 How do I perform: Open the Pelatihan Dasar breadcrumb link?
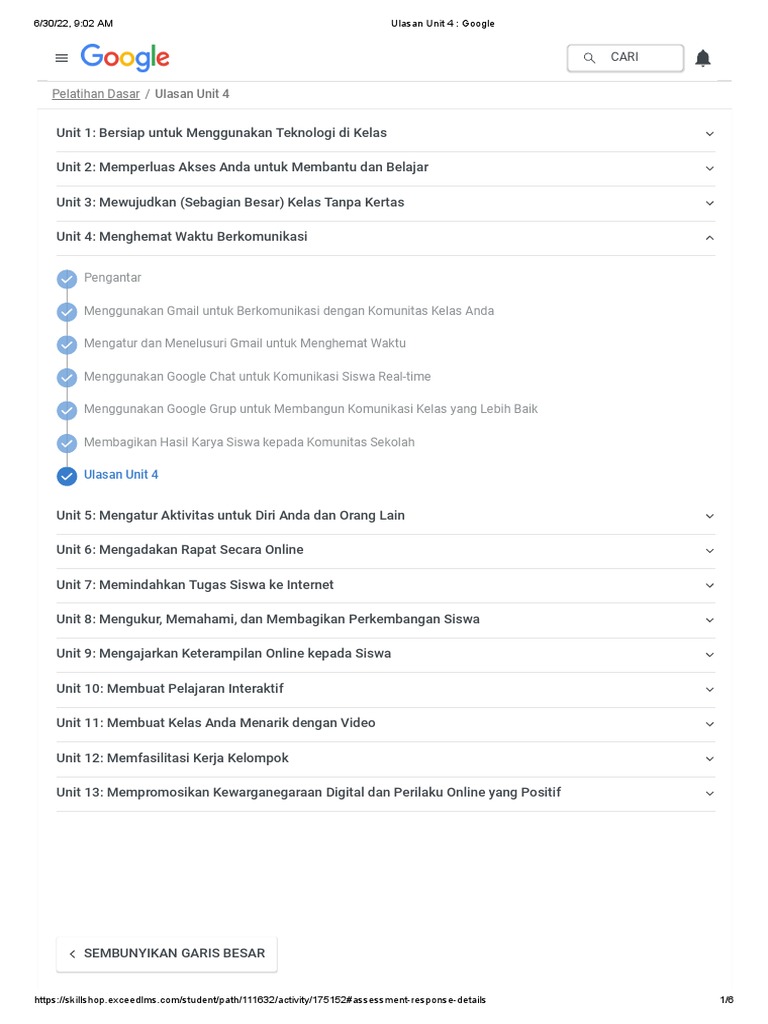96,94
